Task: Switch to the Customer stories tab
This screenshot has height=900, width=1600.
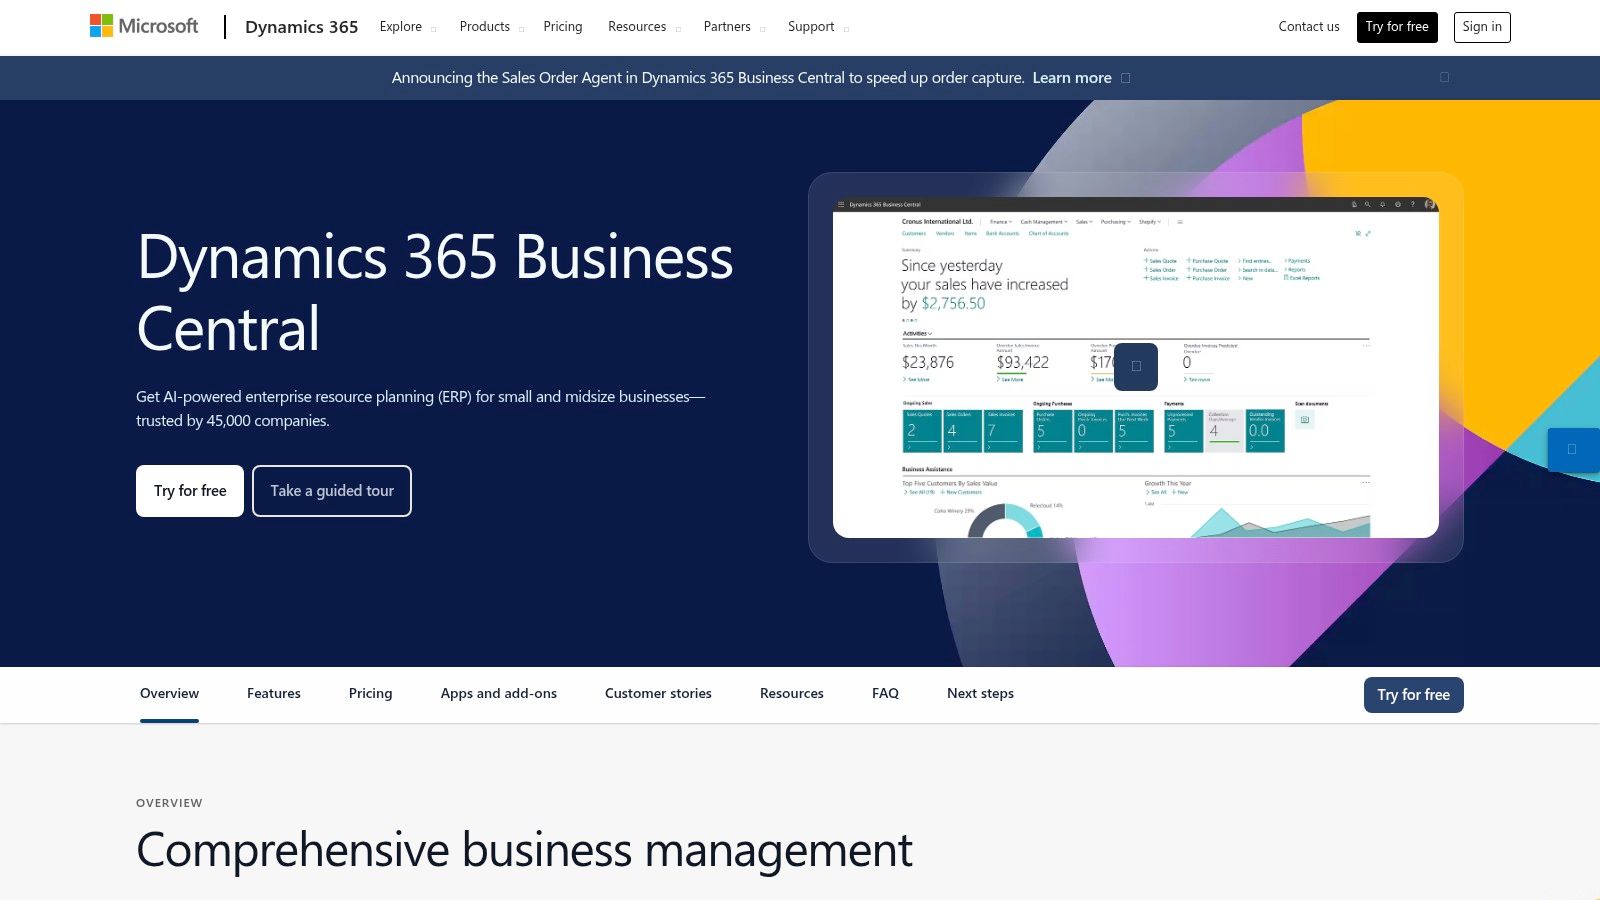Action: [x=657, y=693]
